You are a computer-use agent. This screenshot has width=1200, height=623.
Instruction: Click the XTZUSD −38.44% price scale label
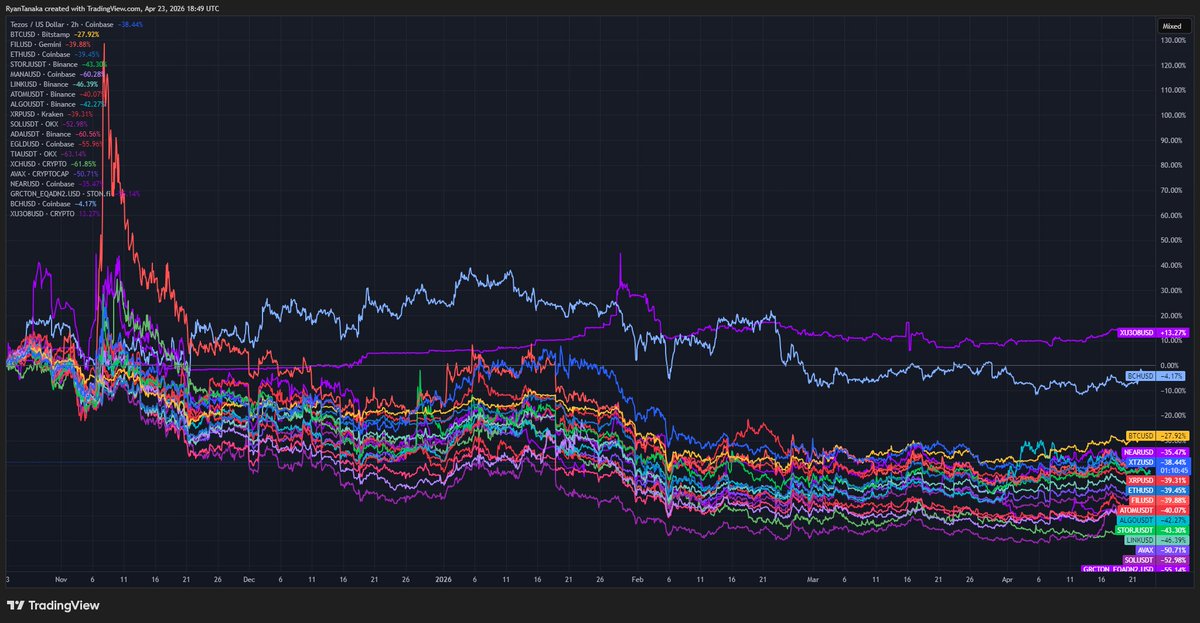point(1160,463)
